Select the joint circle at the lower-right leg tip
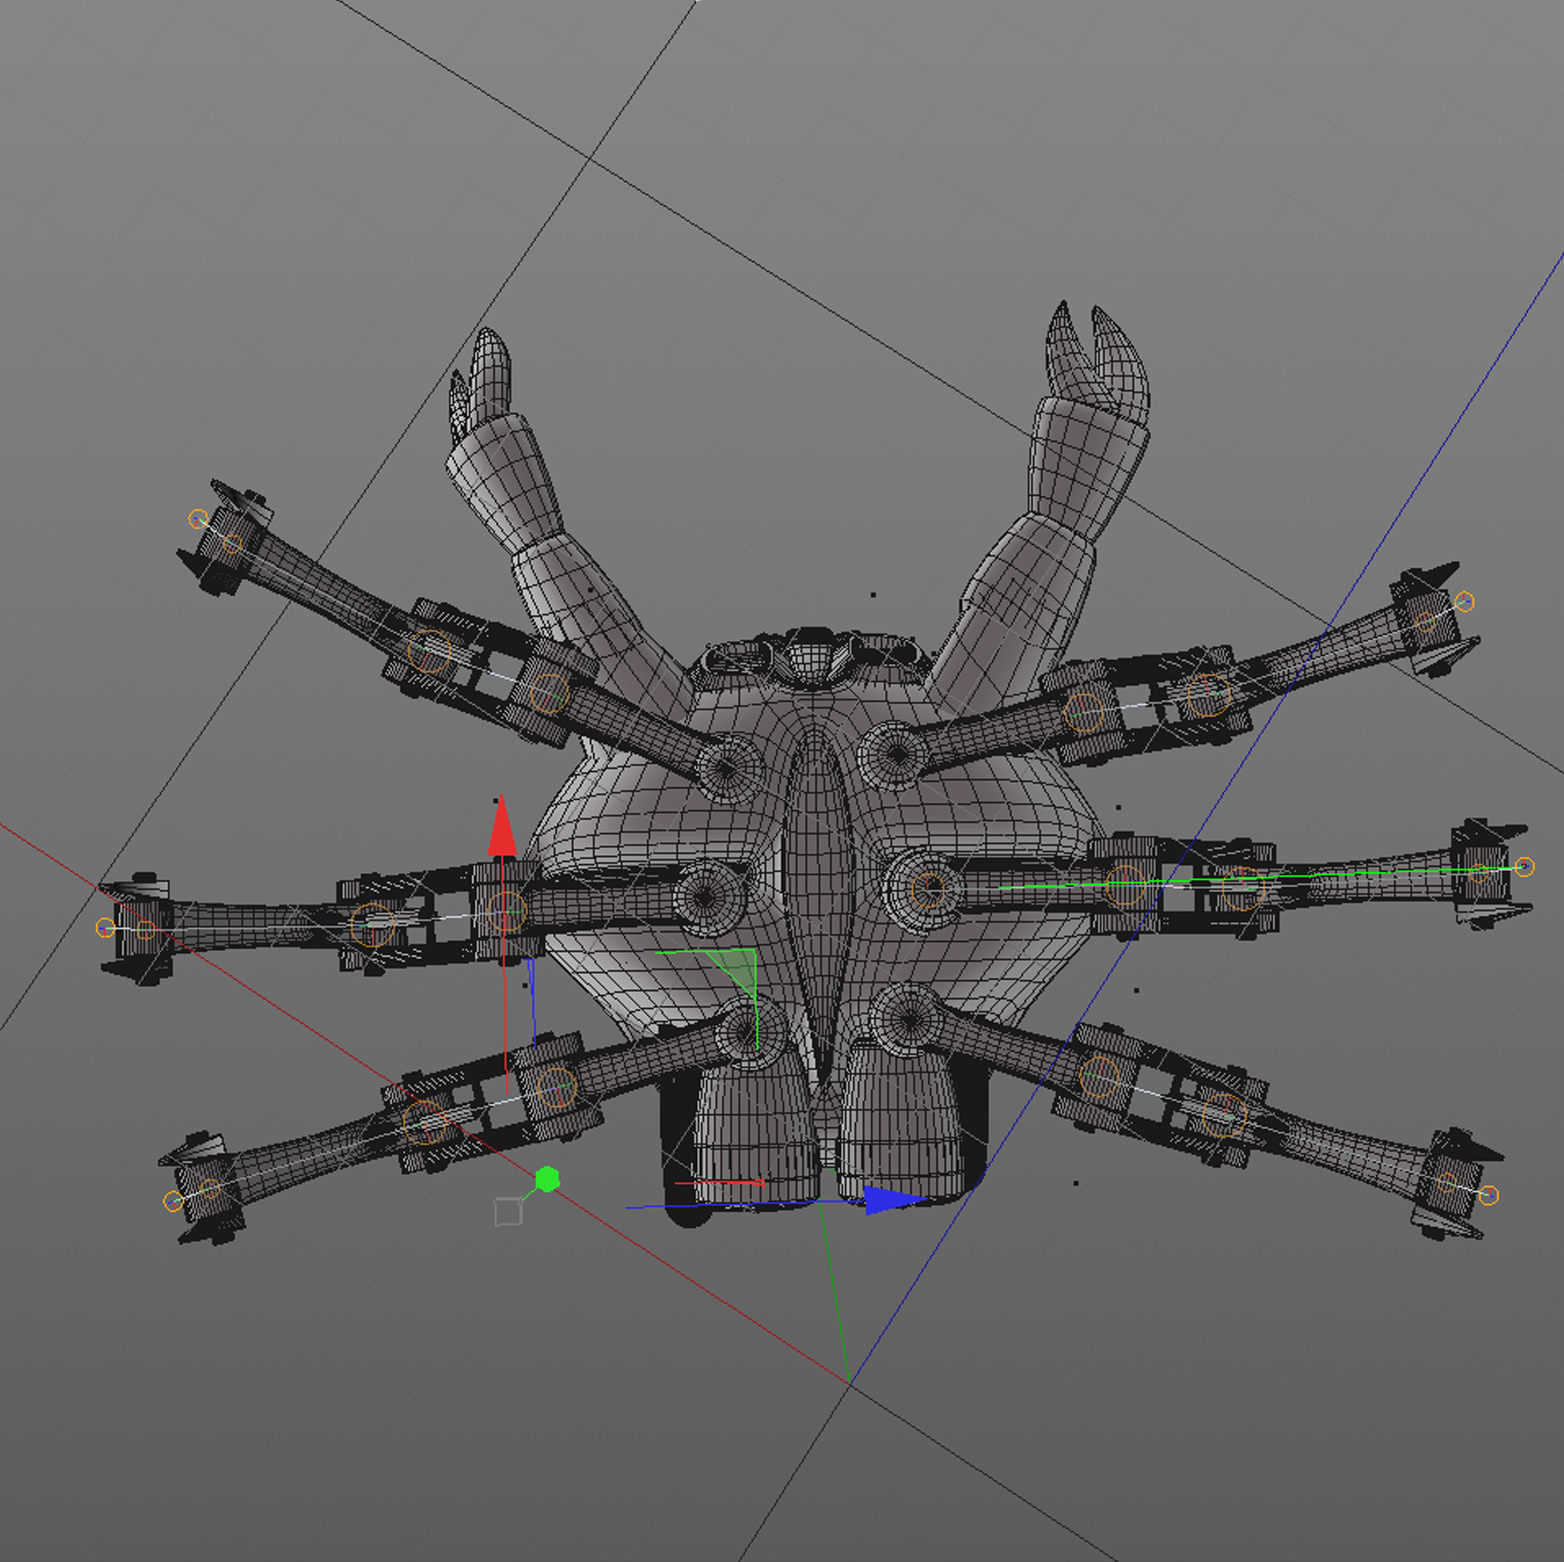 tap(1488, 1195)
